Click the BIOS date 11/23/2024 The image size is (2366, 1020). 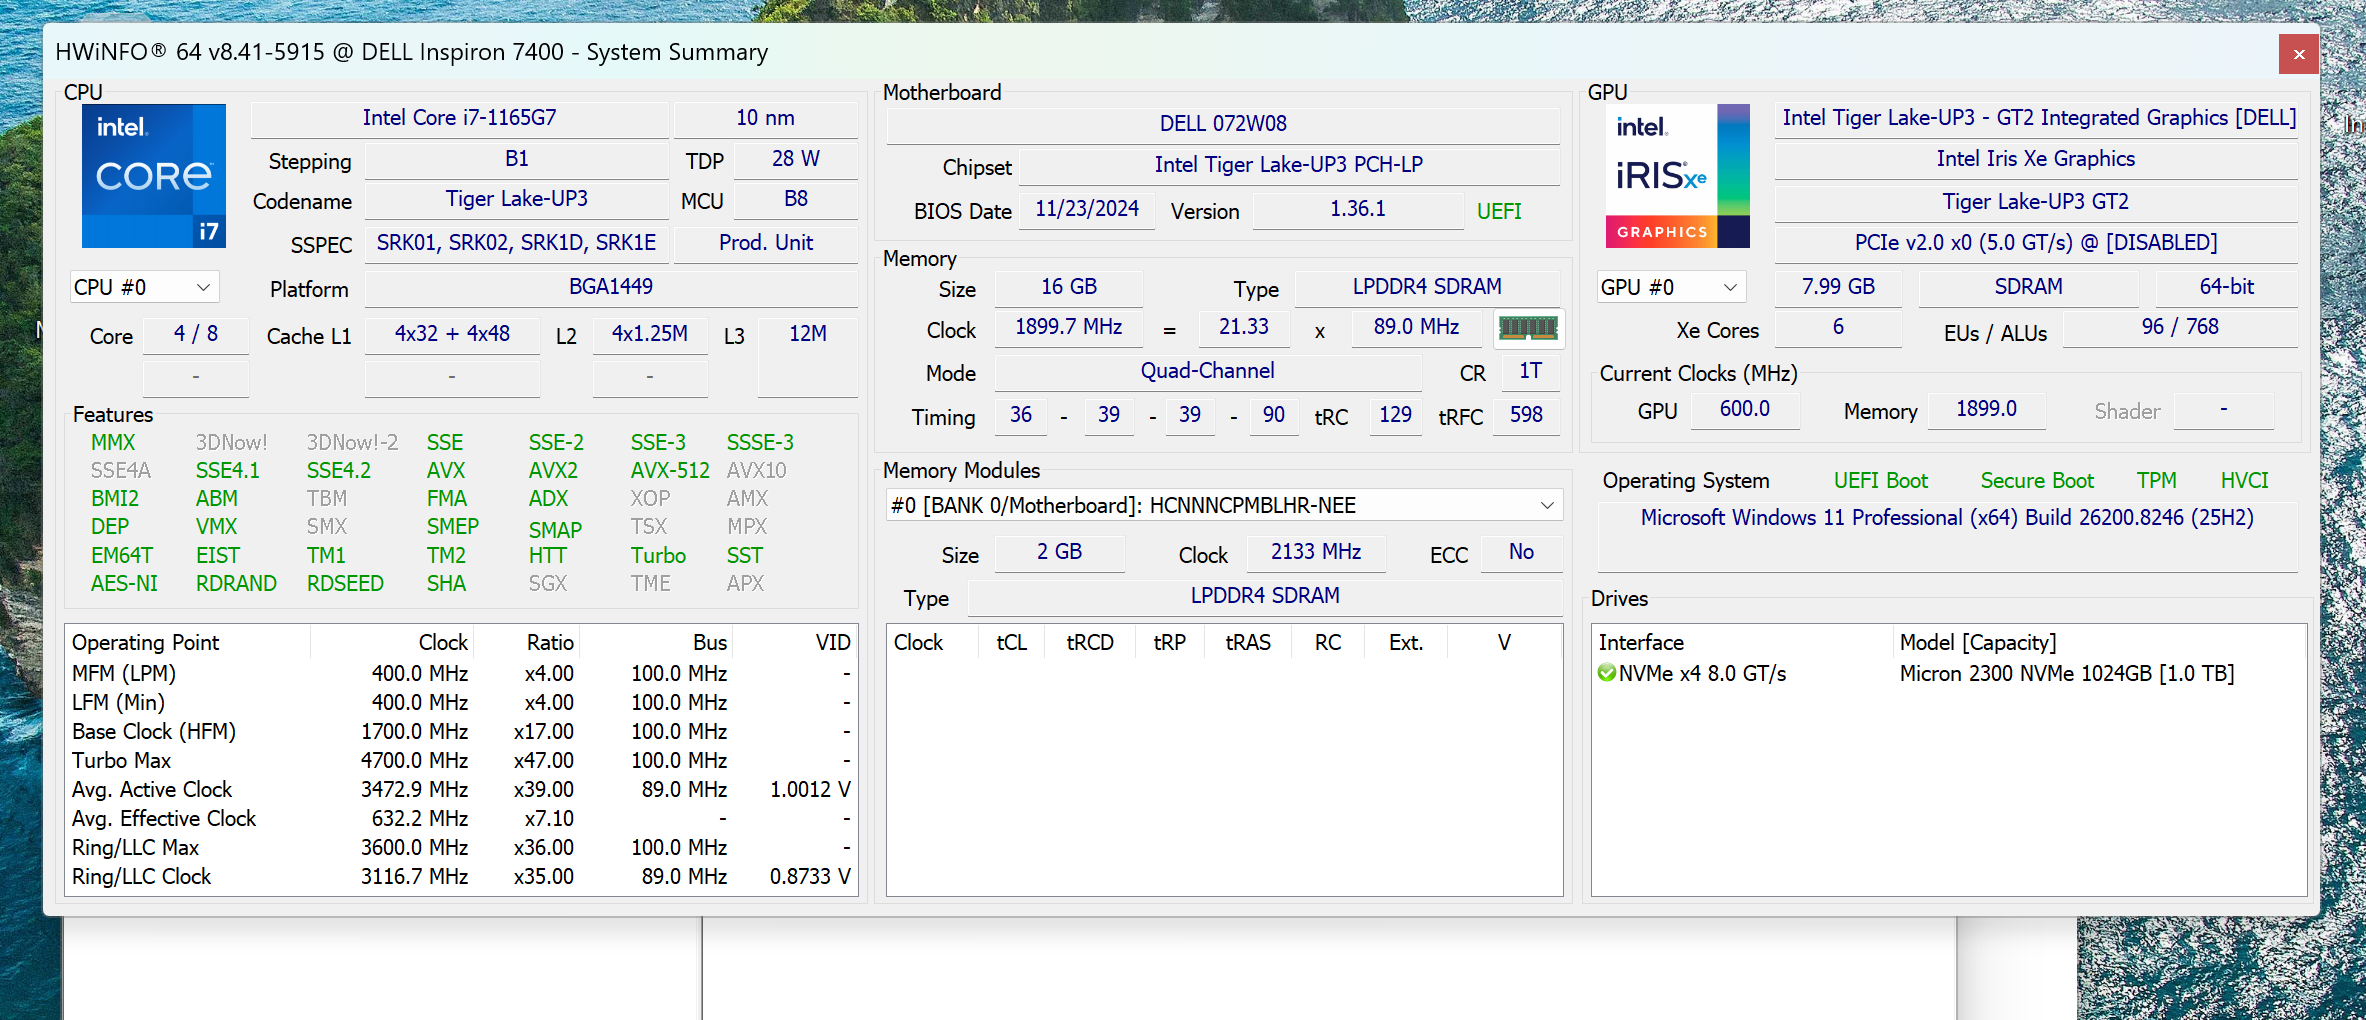point(1087,209)
